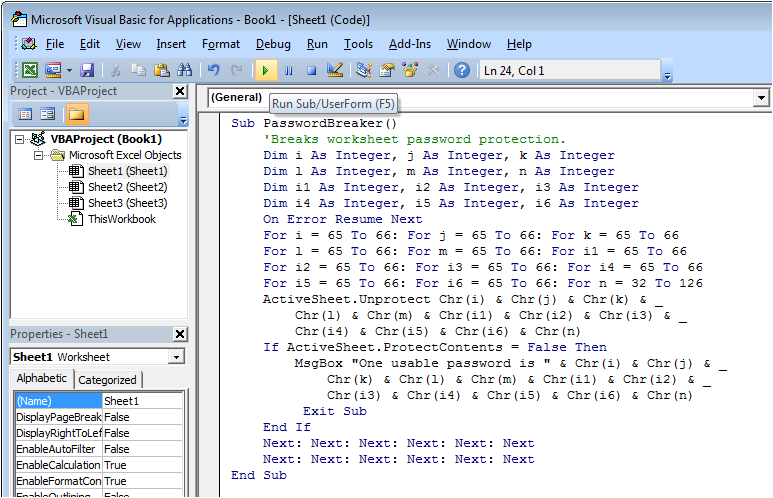Open Find with the binoculars icon

pos(185,70)
